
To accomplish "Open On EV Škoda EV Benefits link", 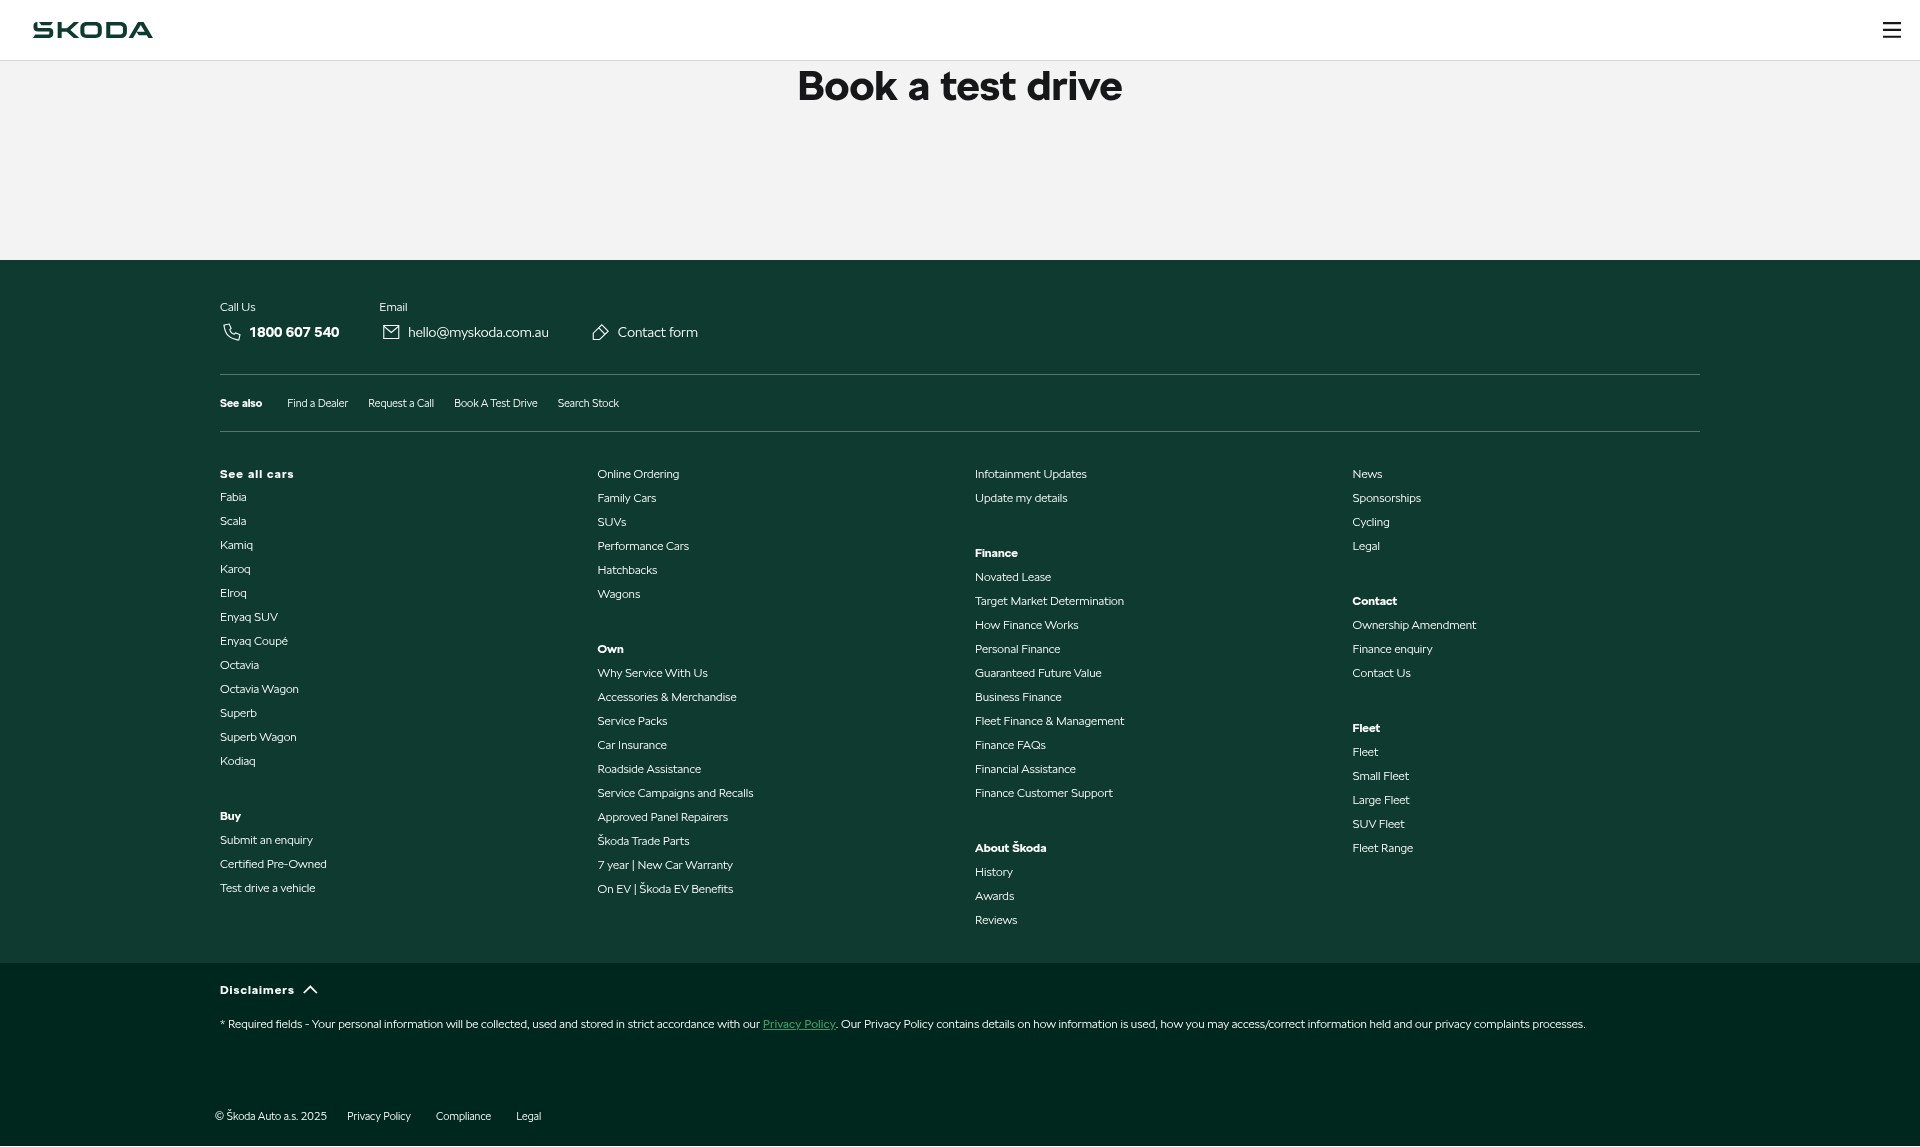I will point(665,890).
